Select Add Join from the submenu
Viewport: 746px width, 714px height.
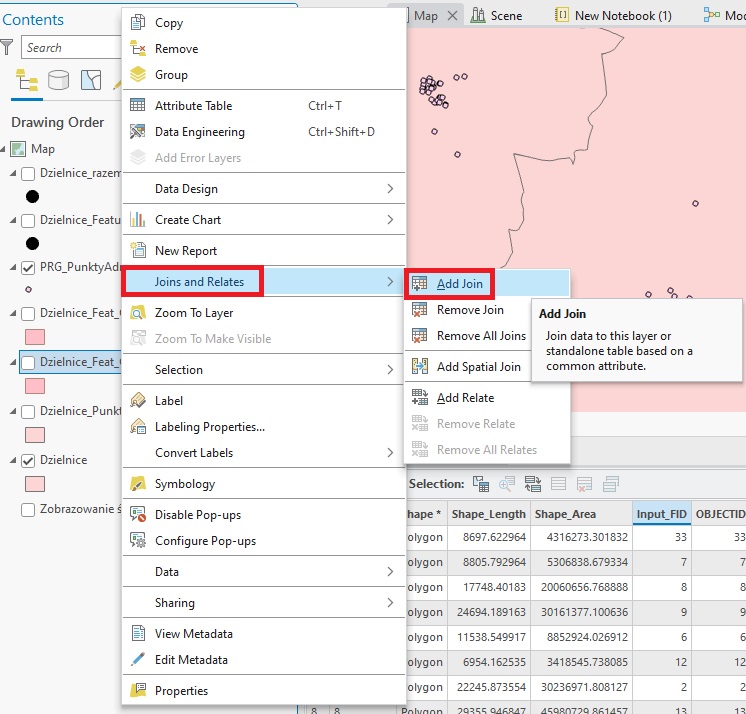tap(459, 284)
